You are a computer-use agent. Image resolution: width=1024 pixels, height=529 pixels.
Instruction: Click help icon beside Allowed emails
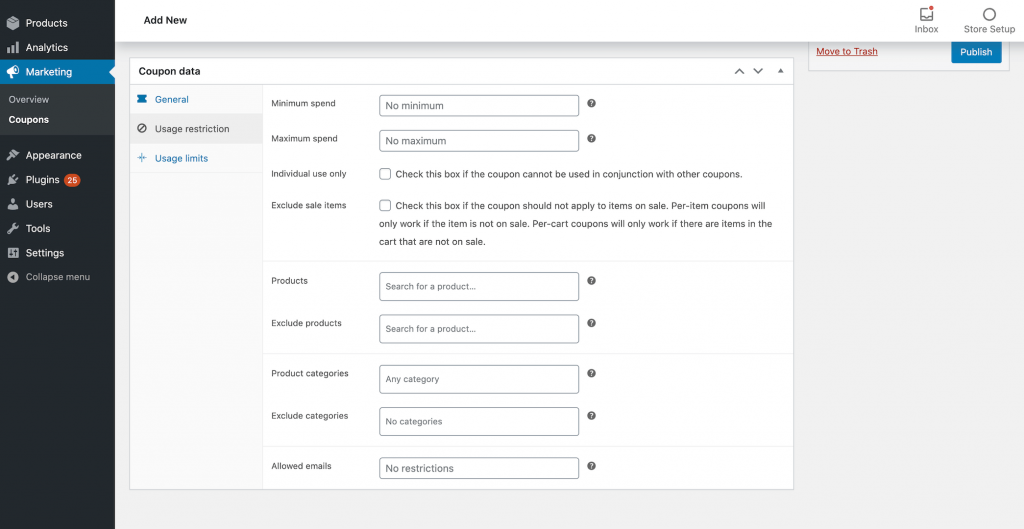[x=591, y=466]
